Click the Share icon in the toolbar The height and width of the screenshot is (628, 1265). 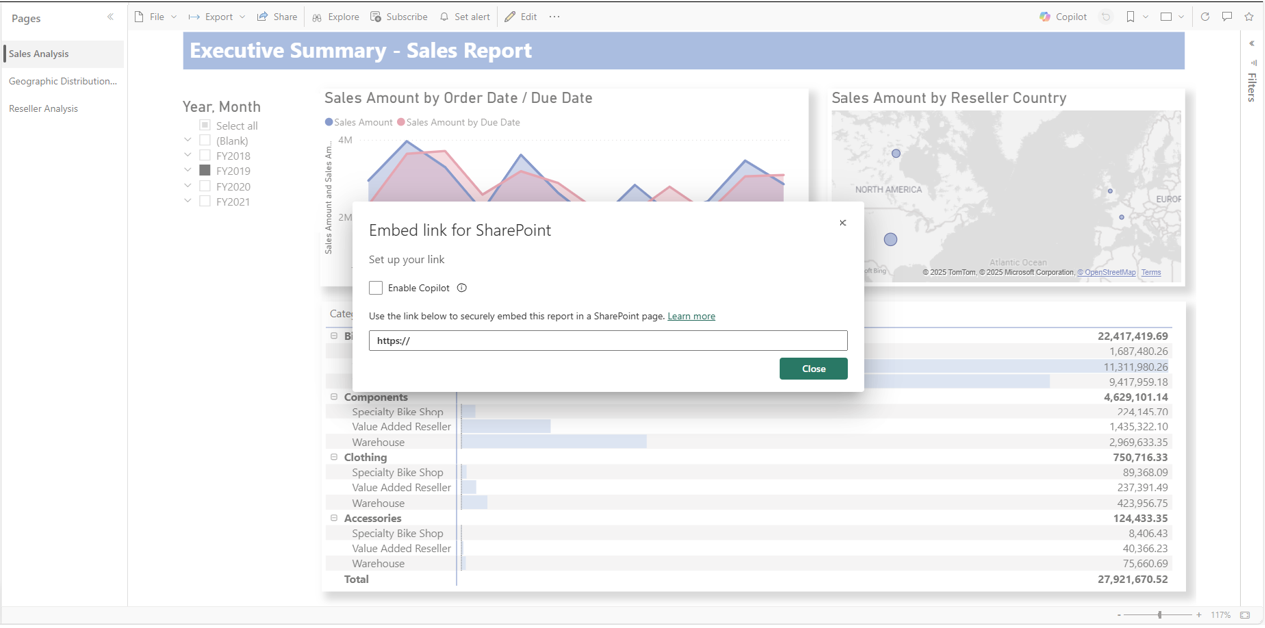point(277,16)
